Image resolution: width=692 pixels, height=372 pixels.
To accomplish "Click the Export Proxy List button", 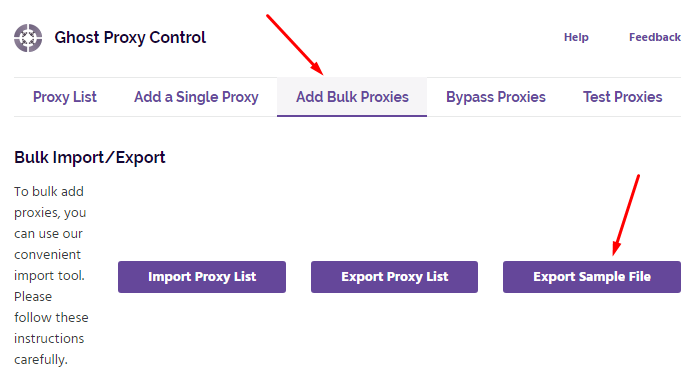I will point(395,277).
